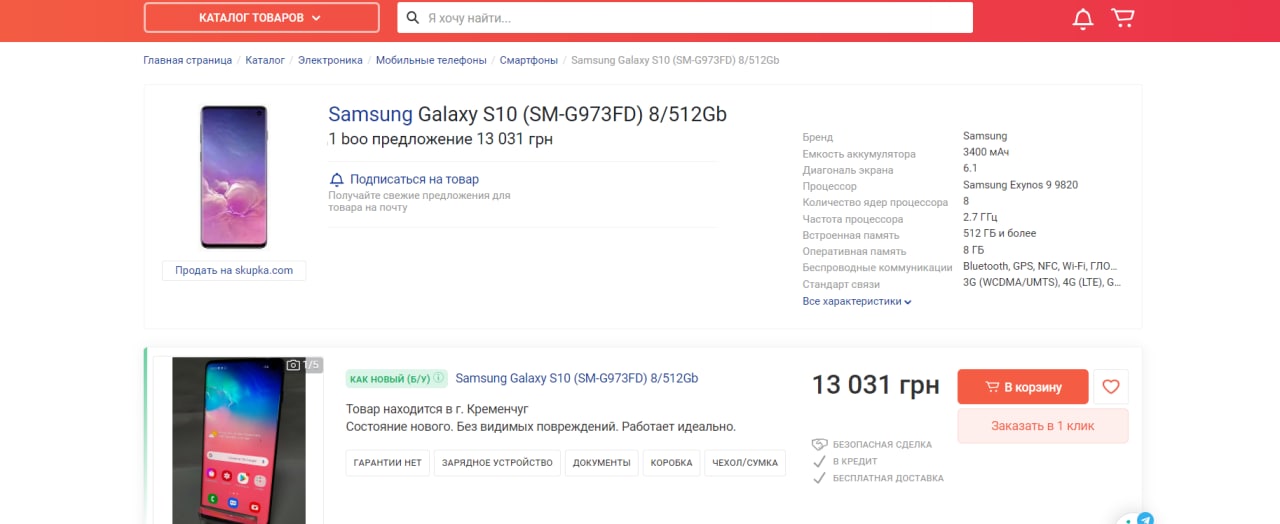Open the shopping cart icon
The width and height of the screenshot is (1280, 524).
(1123, 18)
